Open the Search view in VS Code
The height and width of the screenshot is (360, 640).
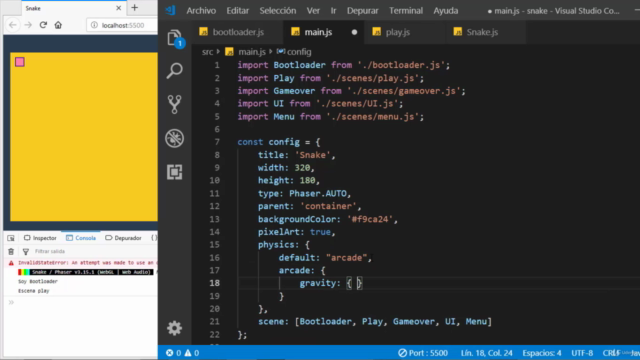[175, 71]
